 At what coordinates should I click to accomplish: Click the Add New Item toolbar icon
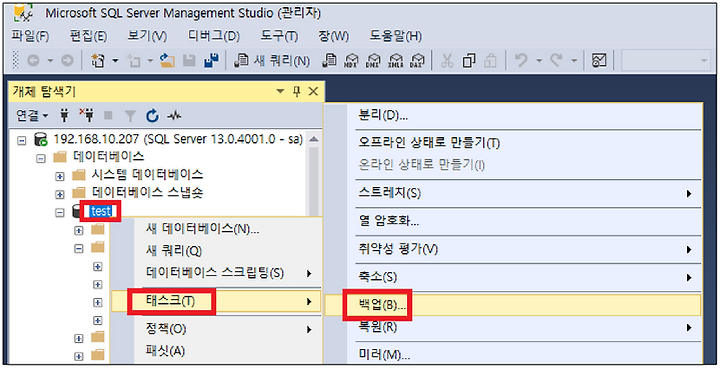pos(134,61)
